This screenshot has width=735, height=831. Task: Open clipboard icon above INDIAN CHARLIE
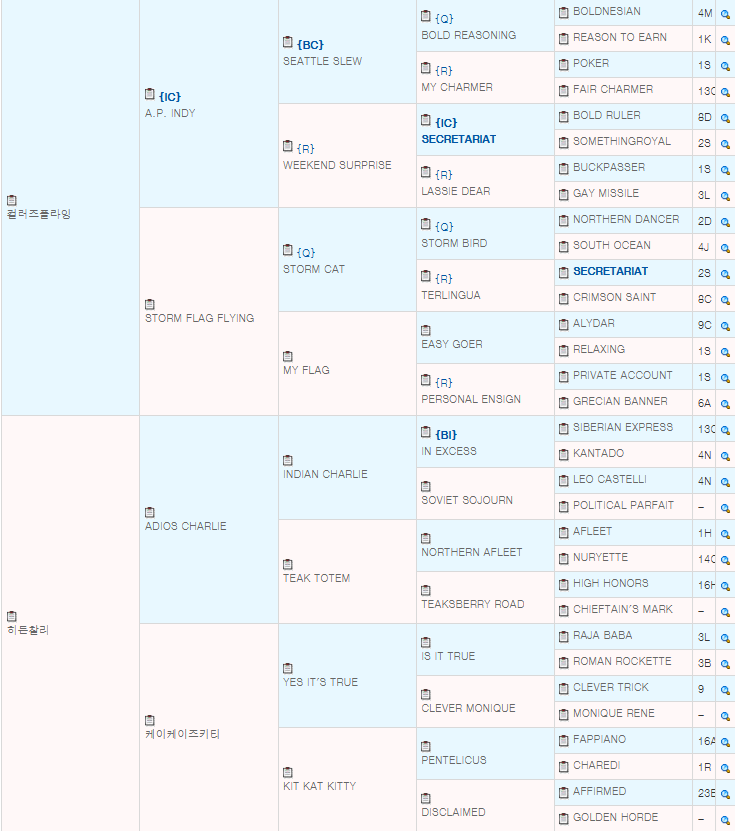(x=288, y=460)
